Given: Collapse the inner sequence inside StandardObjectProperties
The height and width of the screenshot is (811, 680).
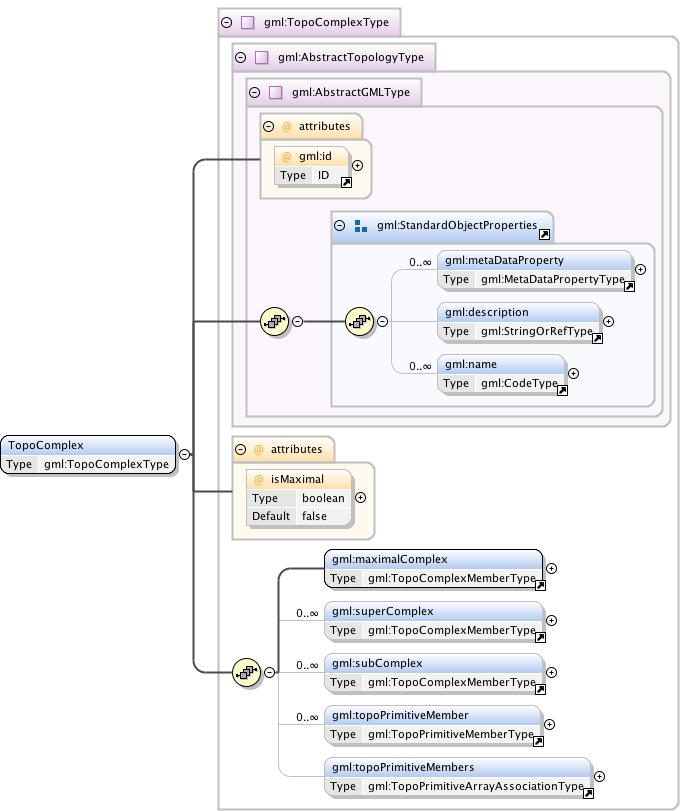Looking at the screenshot, I should pyautogui.click(x=382, y=321).
